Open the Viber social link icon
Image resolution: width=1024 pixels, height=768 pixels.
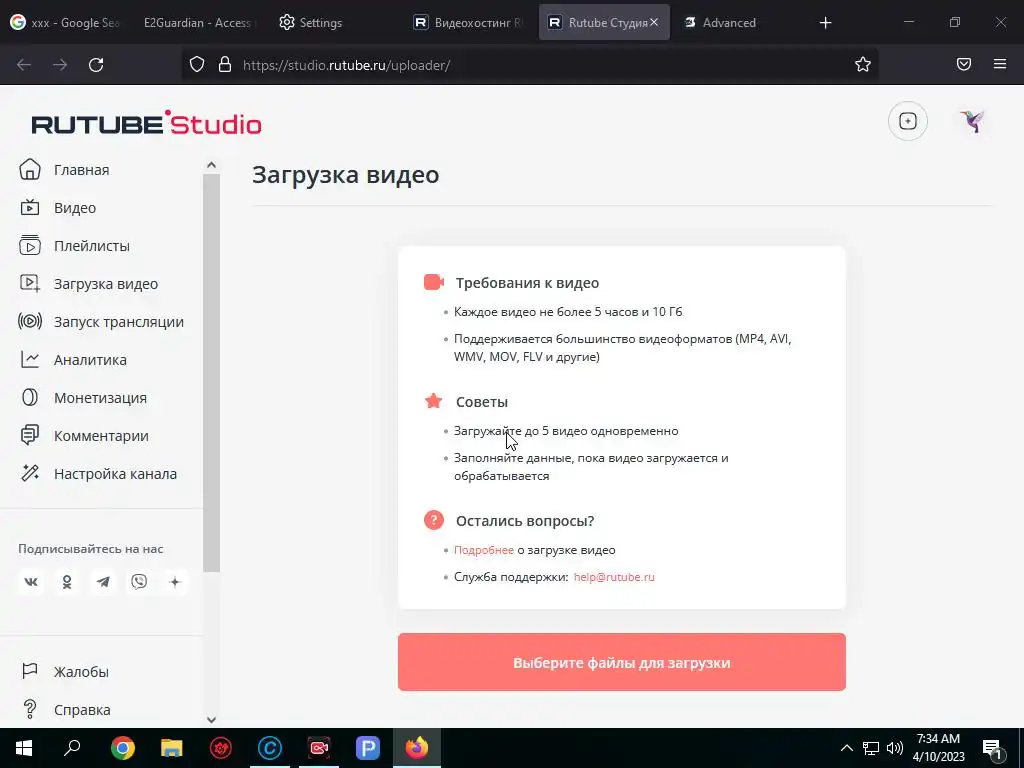[x=138, y=582]
